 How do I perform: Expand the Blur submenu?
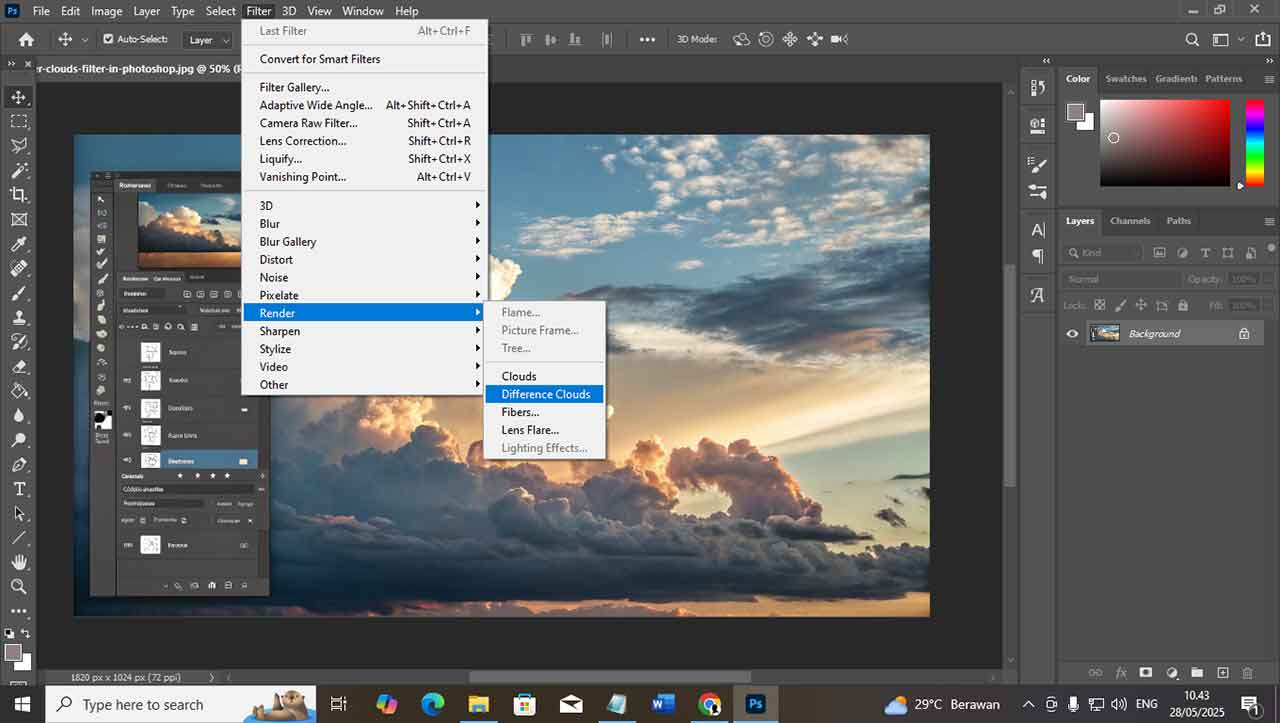[365, 224]
